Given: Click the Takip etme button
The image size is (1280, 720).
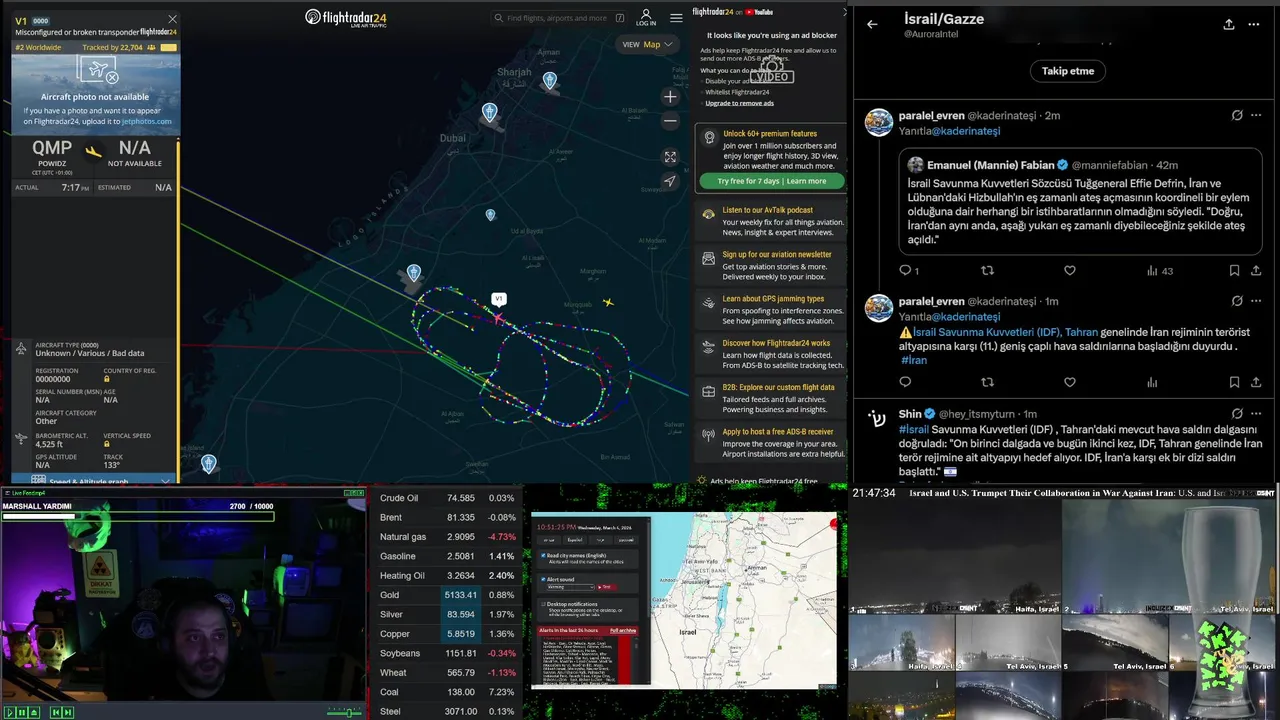Looking at the screenshot, I should (x=1068, y=71).
